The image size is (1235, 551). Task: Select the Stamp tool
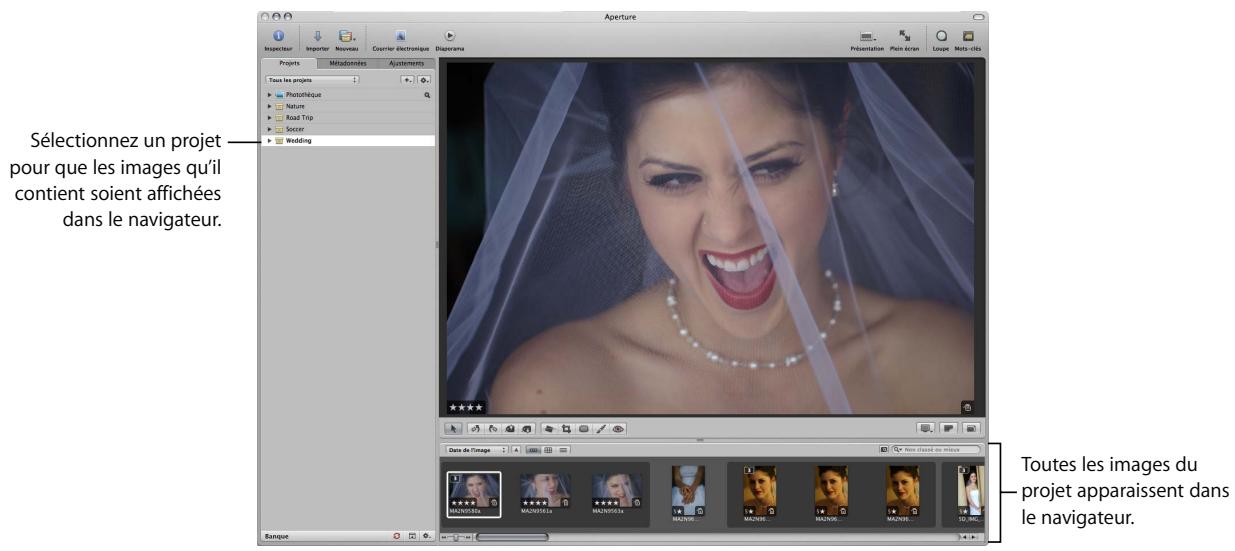pyautogui.click(x=526, y=428)
